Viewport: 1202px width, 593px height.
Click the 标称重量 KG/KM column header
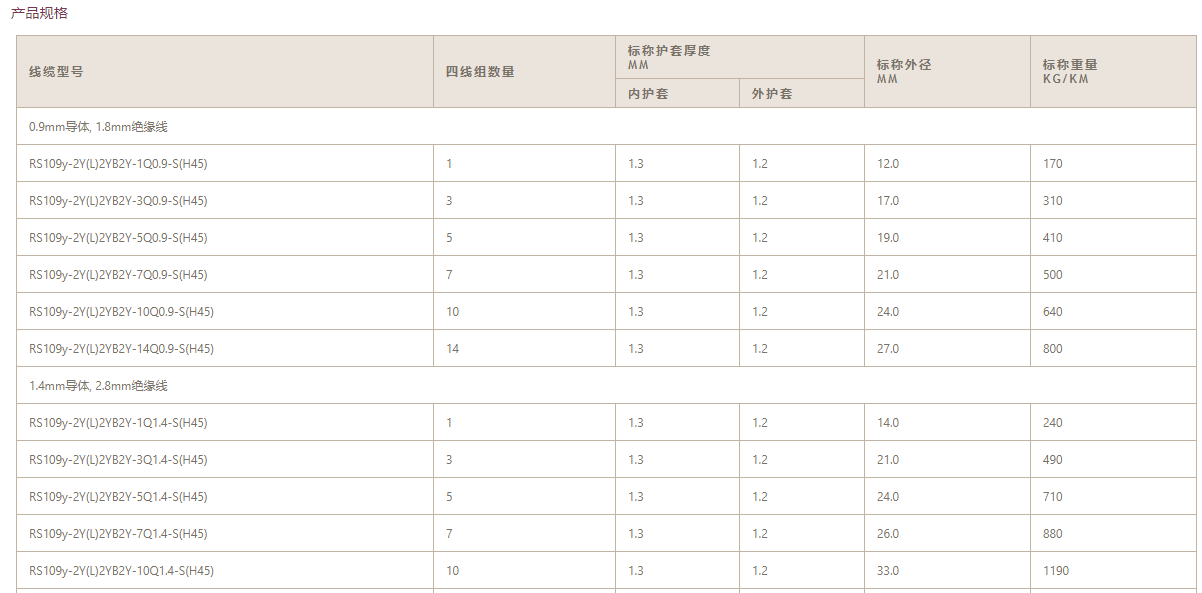[x=1070, y=71]
